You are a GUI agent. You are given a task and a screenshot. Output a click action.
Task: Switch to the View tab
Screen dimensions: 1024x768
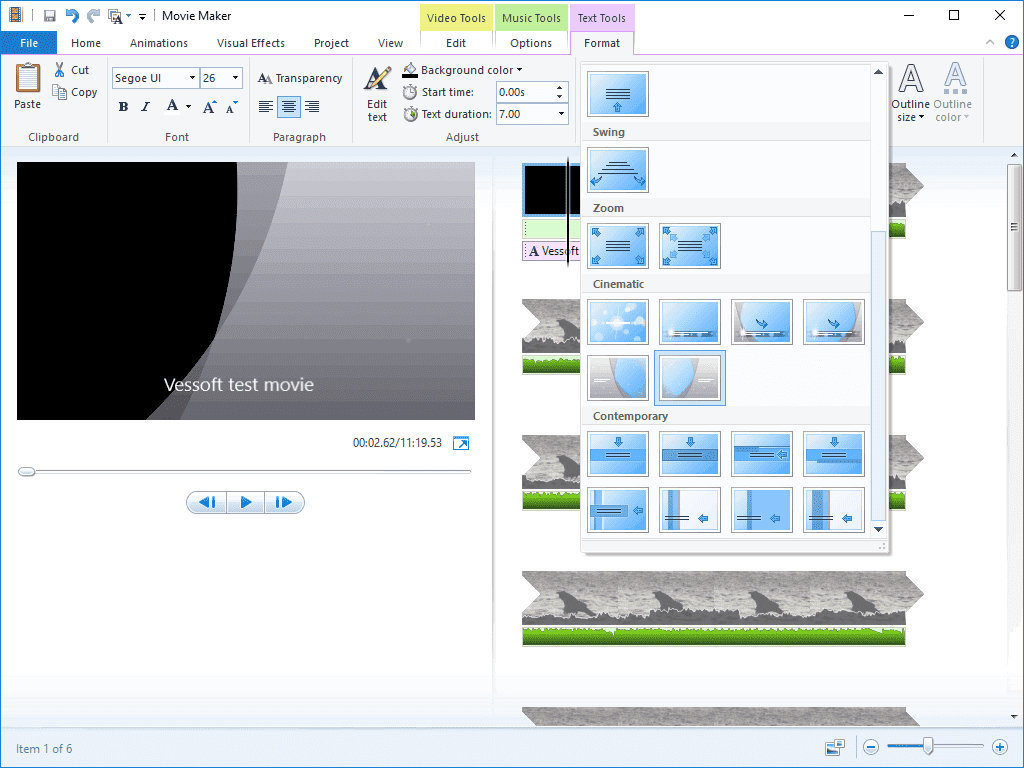[390, 43]
